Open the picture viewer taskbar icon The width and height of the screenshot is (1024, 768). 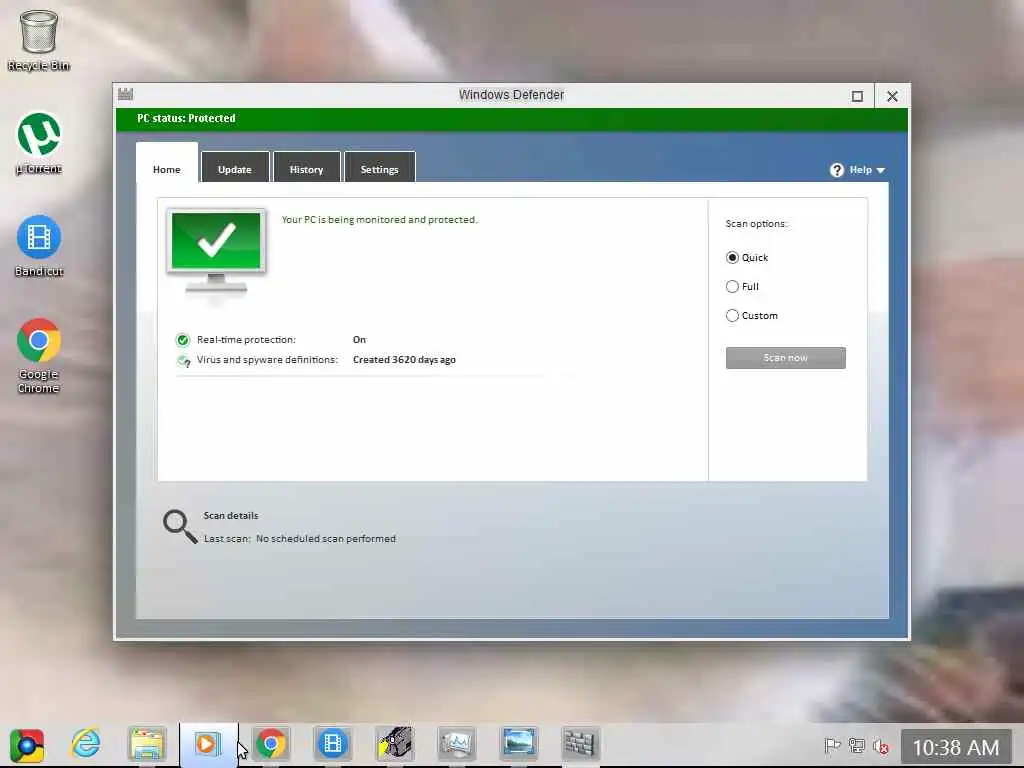(519, 744)
